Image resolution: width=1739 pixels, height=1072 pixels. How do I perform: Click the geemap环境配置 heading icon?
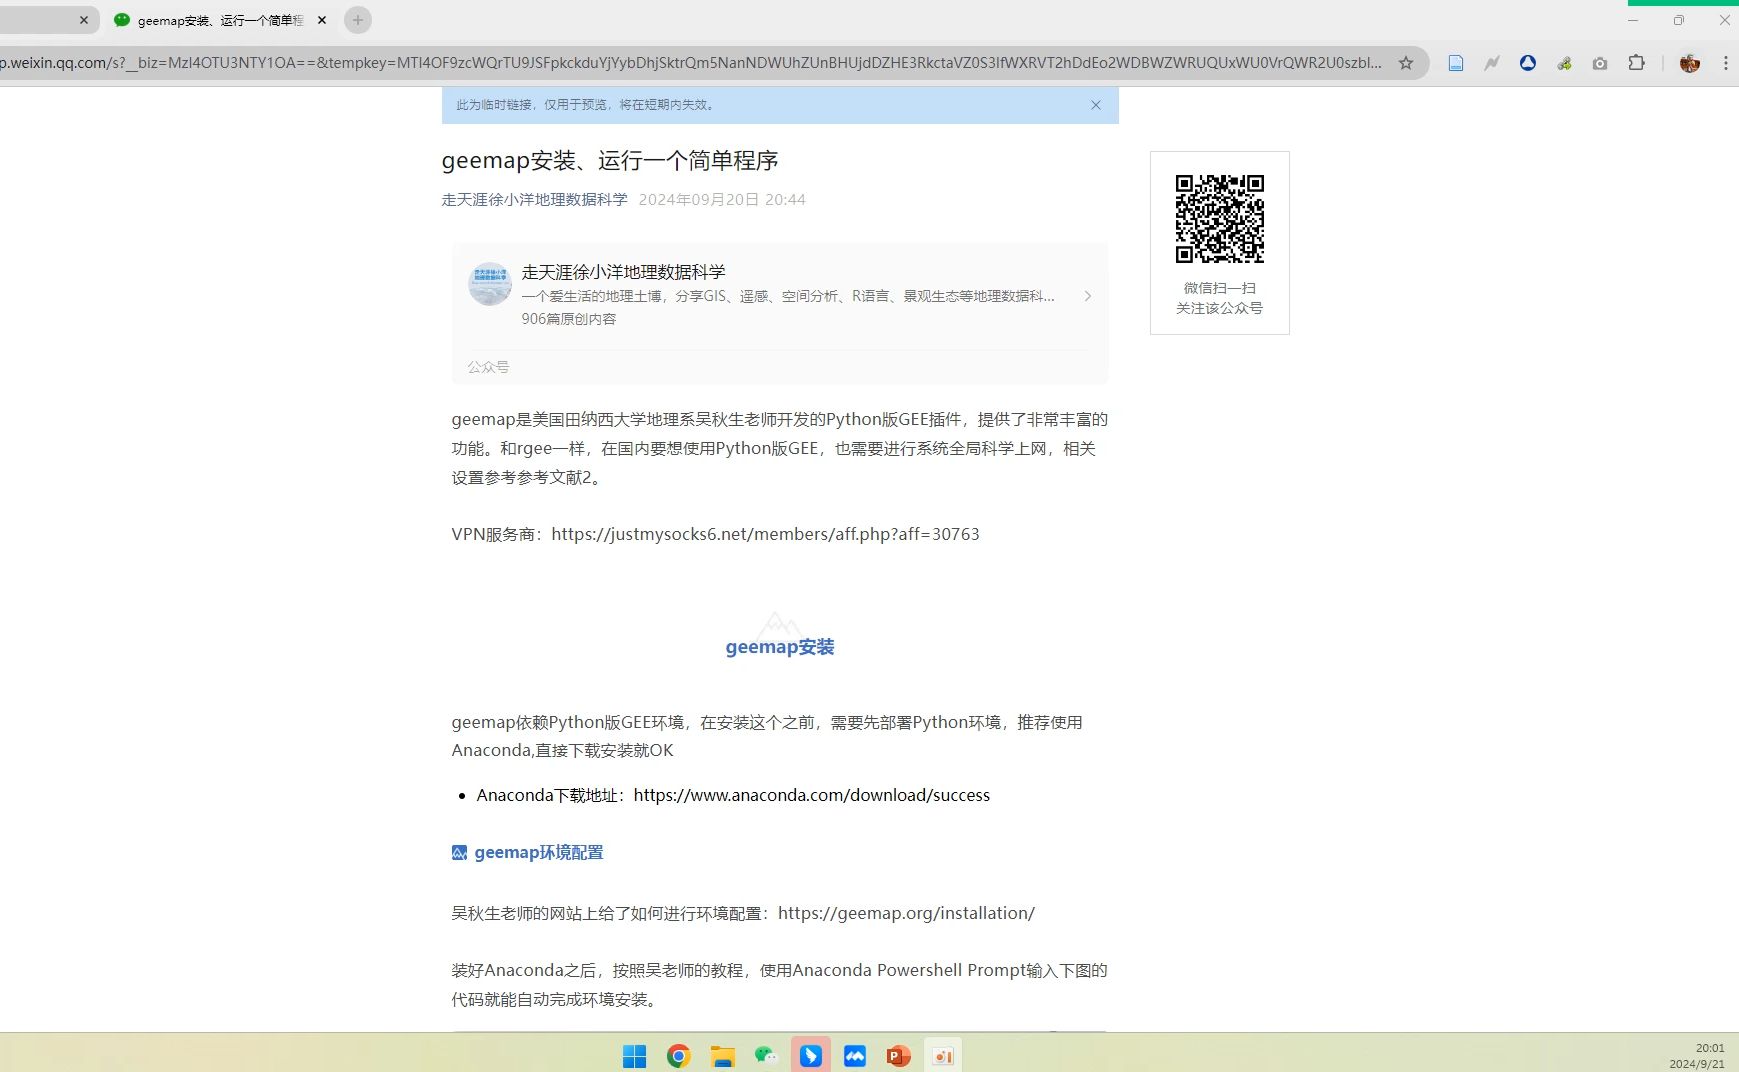click(460, 853)
